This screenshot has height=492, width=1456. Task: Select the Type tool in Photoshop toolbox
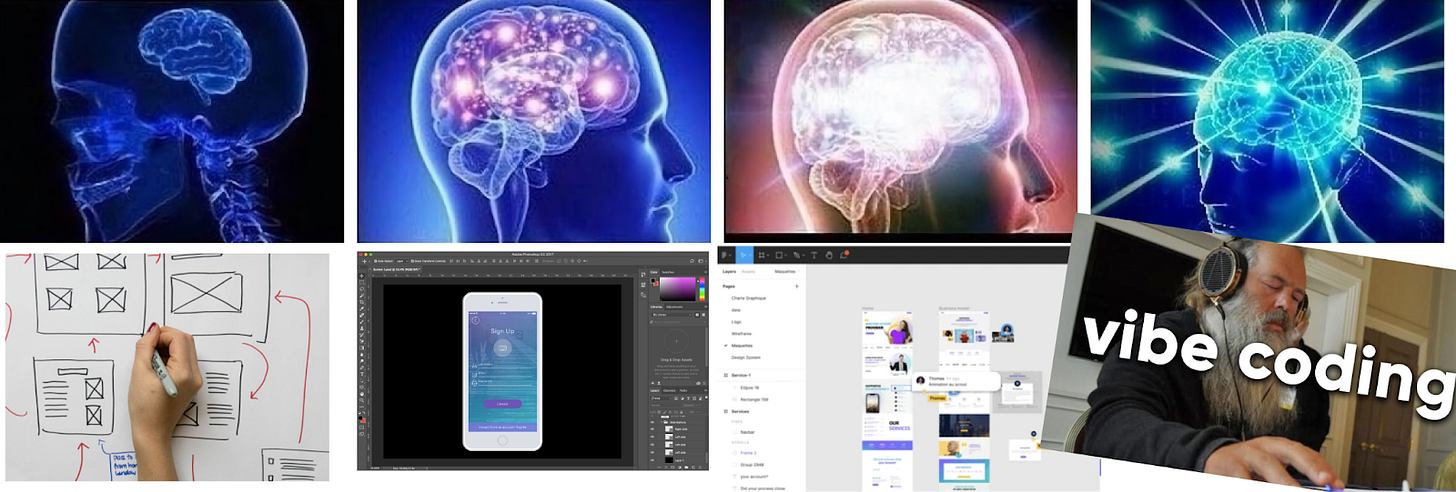pyautogui.click(x=362, y=374)
